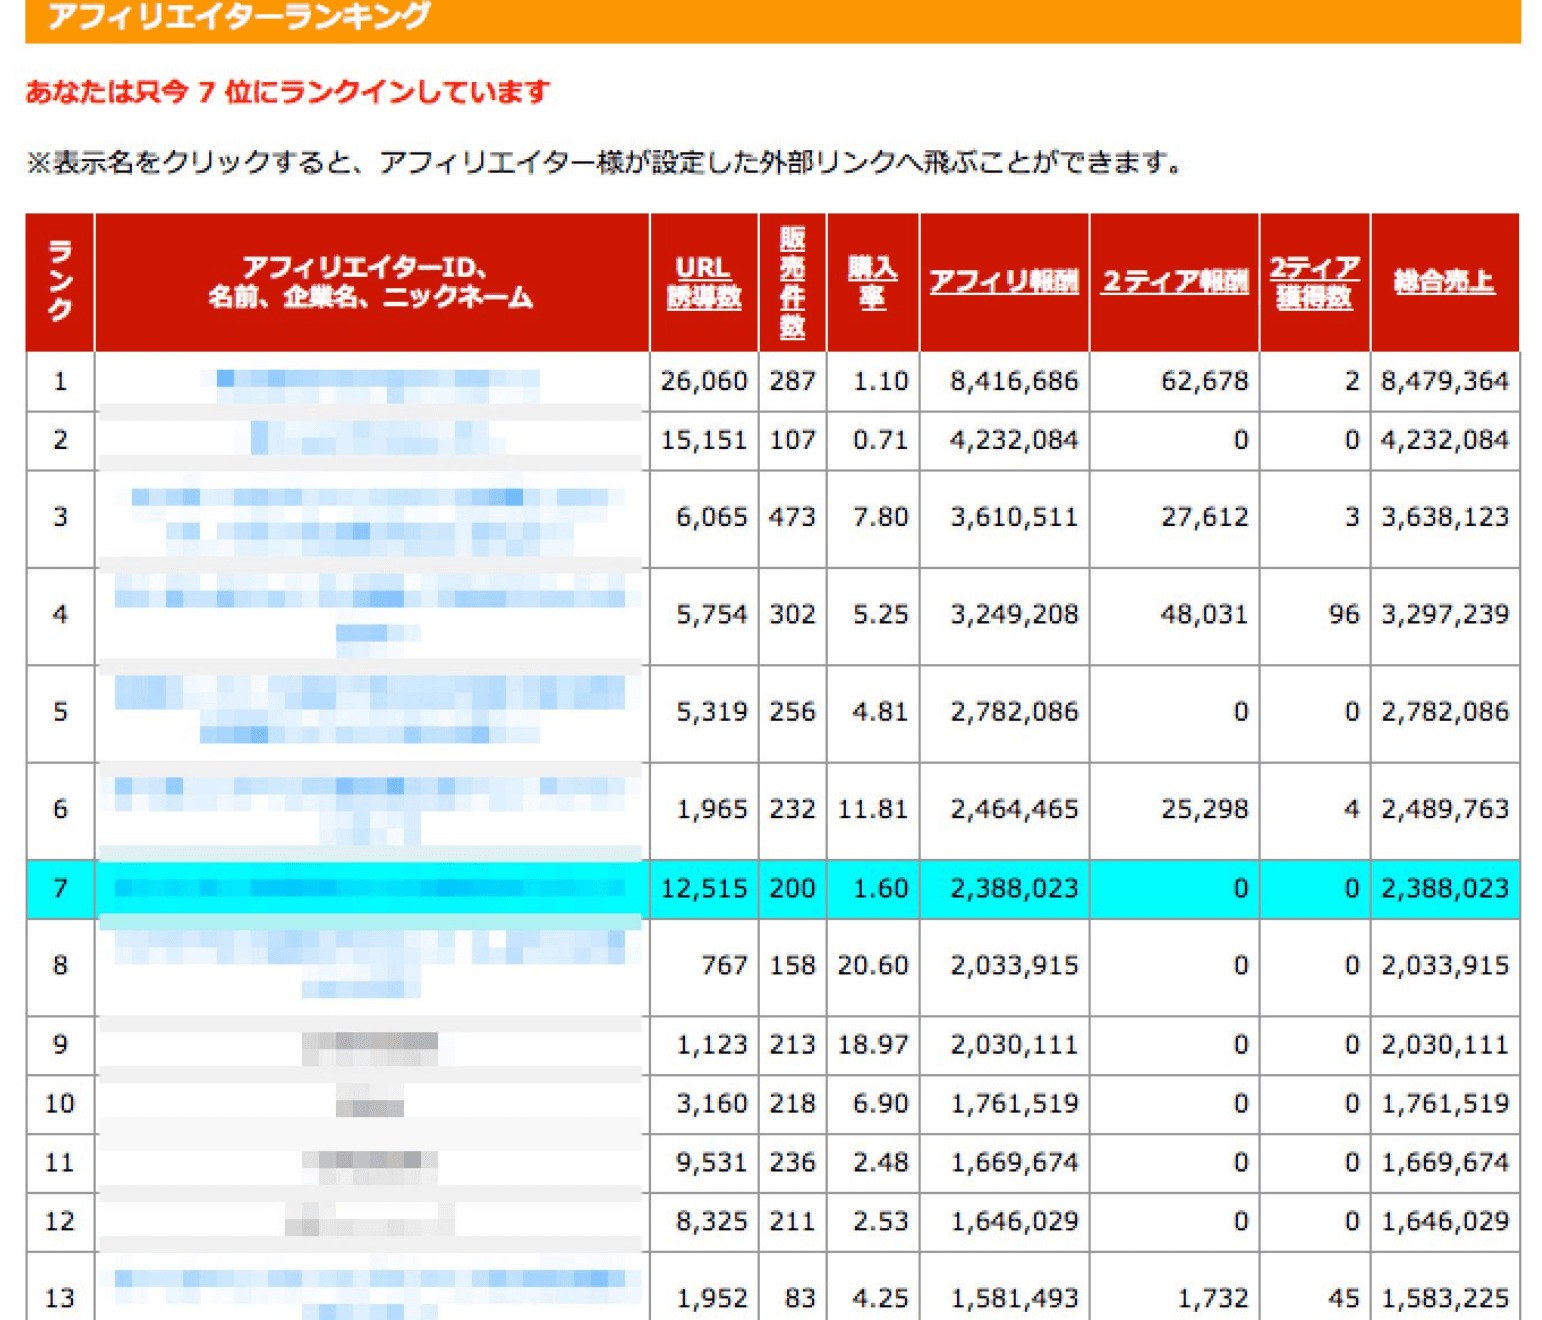Sort by 販売件数 column header
The width and height of the screenshot is (1542, 1320).
tap(792, 282)
